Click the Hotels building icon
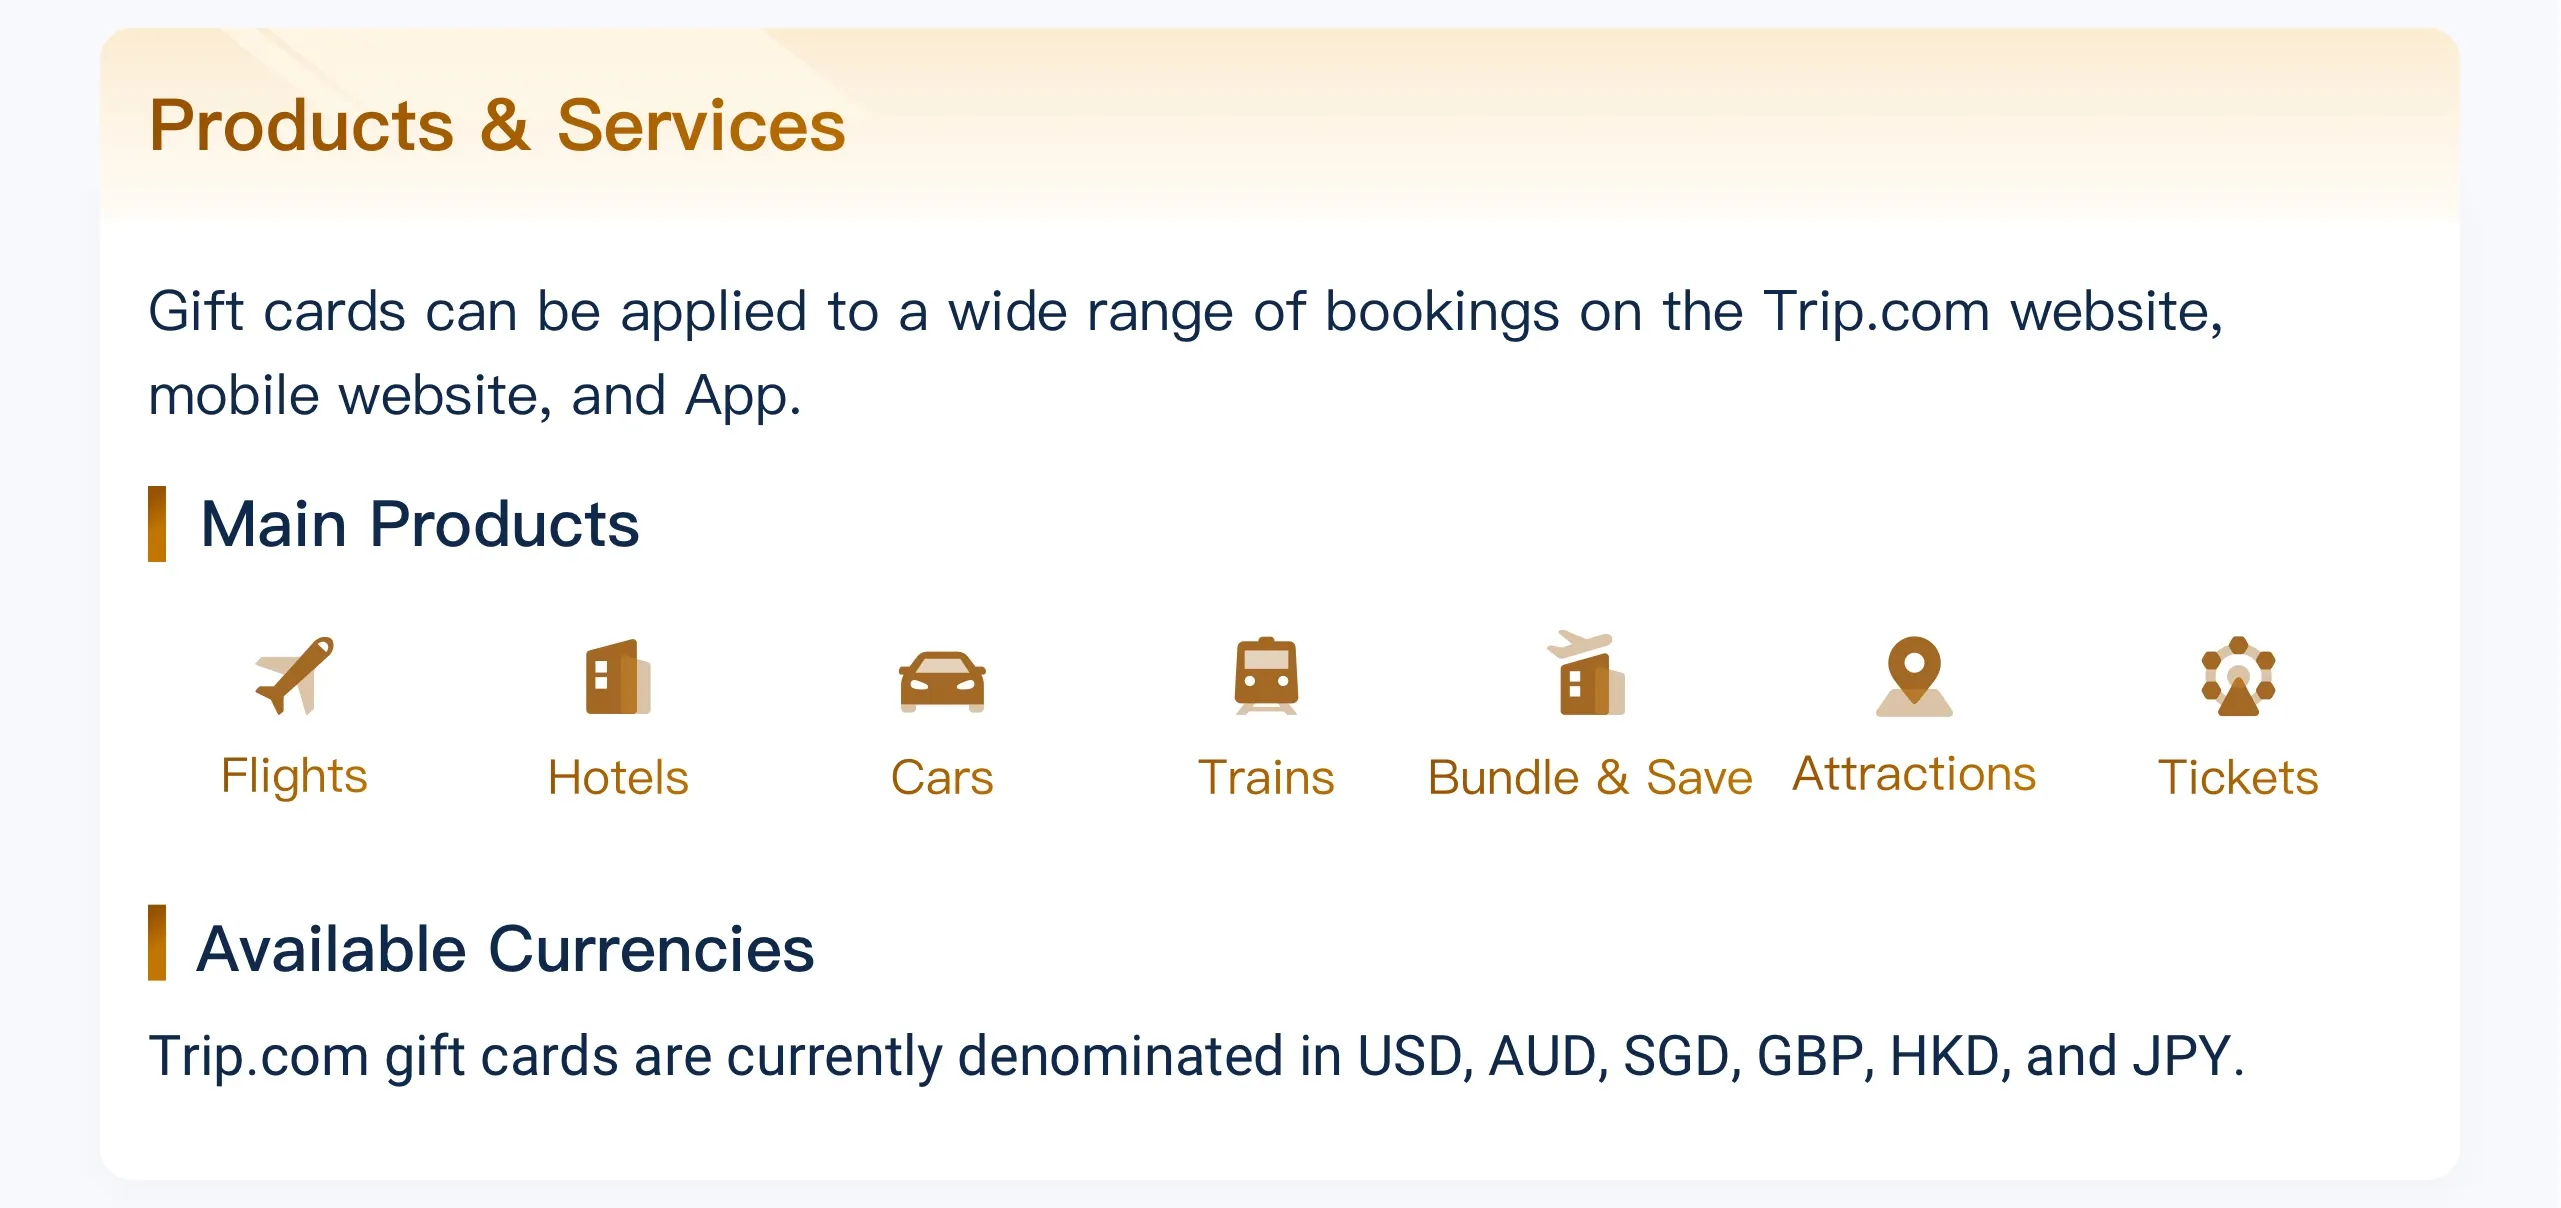 (x=618, y=677)
